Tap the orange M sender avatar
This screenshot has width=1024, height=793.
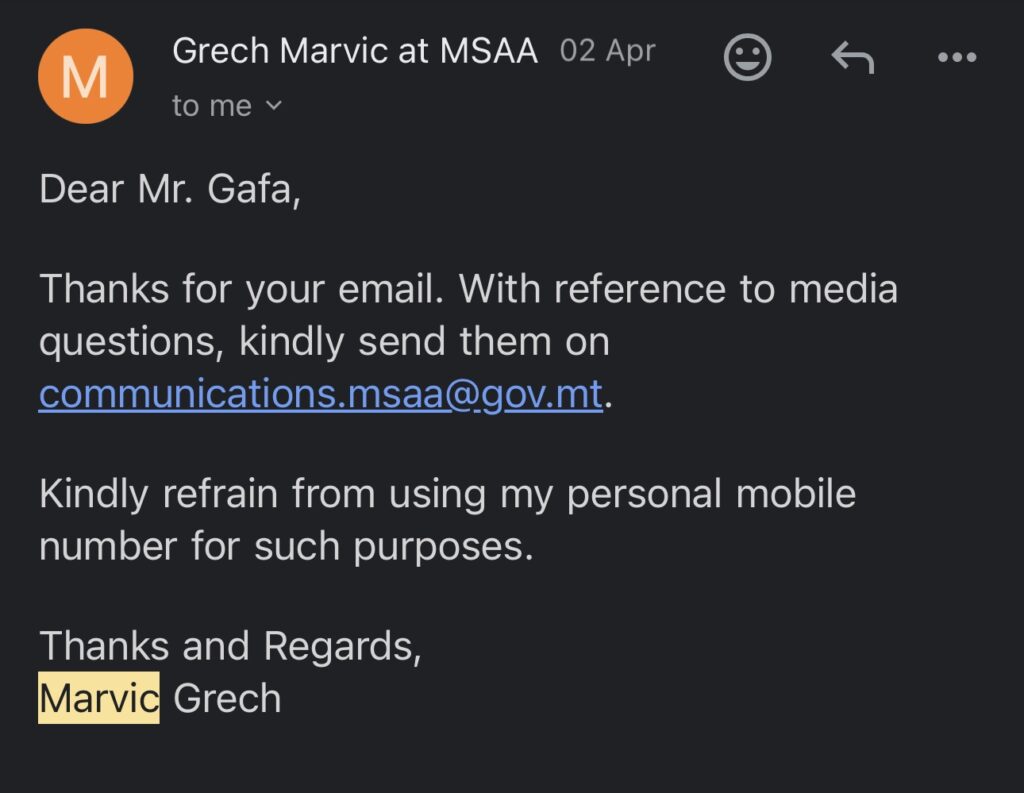coord(86,76)
